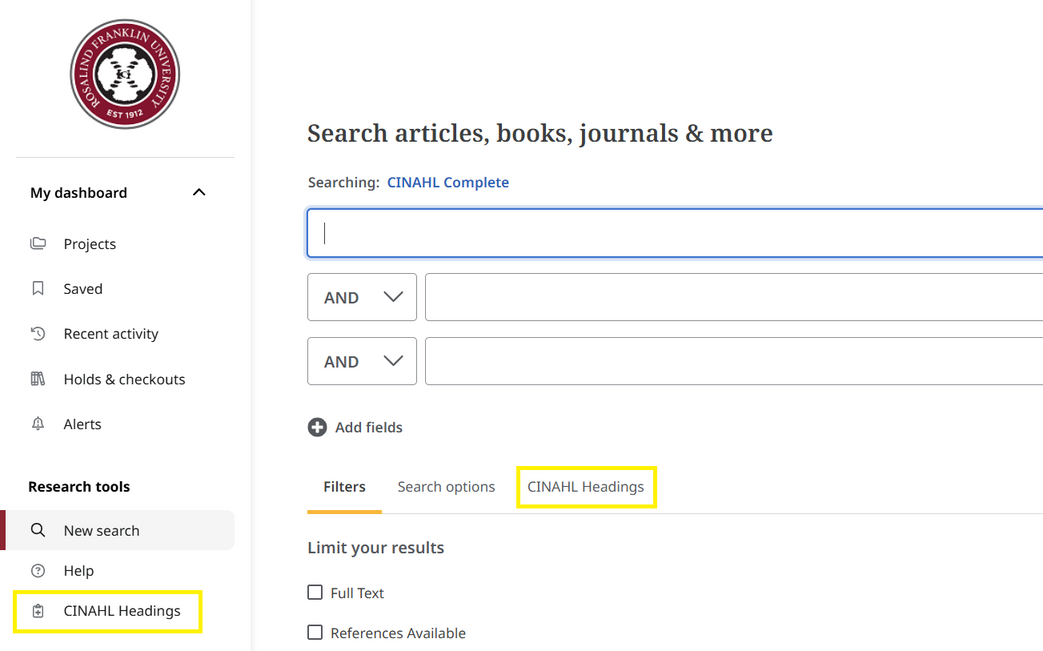1043x651 pixels.
Task: Go to Holds & checkouts
Action: [x=124, y=379]
